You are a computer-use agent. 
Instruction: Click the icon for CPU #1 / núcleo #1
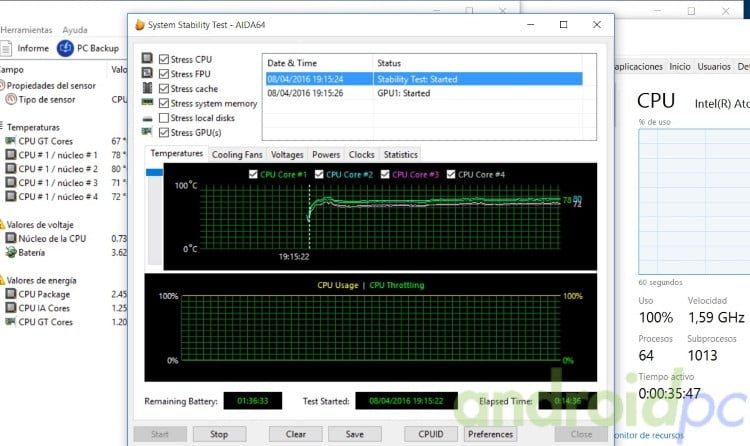10,155
